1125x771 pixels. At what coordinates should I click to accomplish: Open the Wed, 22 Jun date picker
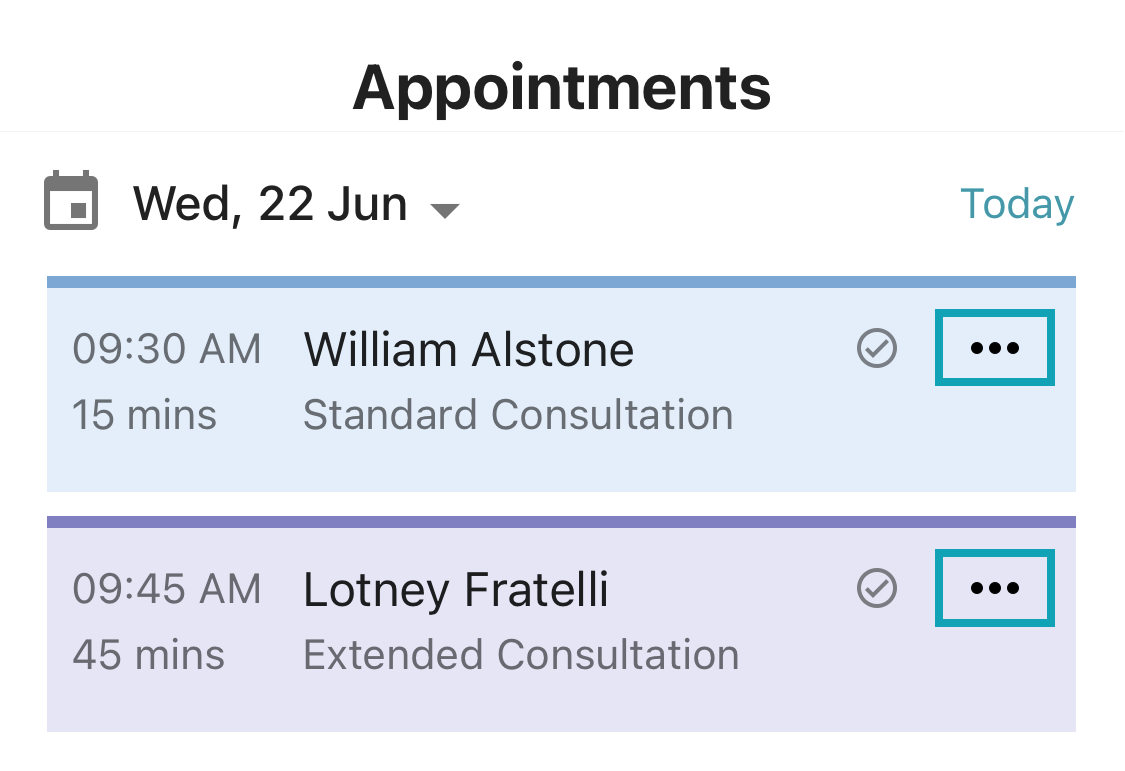pyautogui.click(x=270, y=204)
